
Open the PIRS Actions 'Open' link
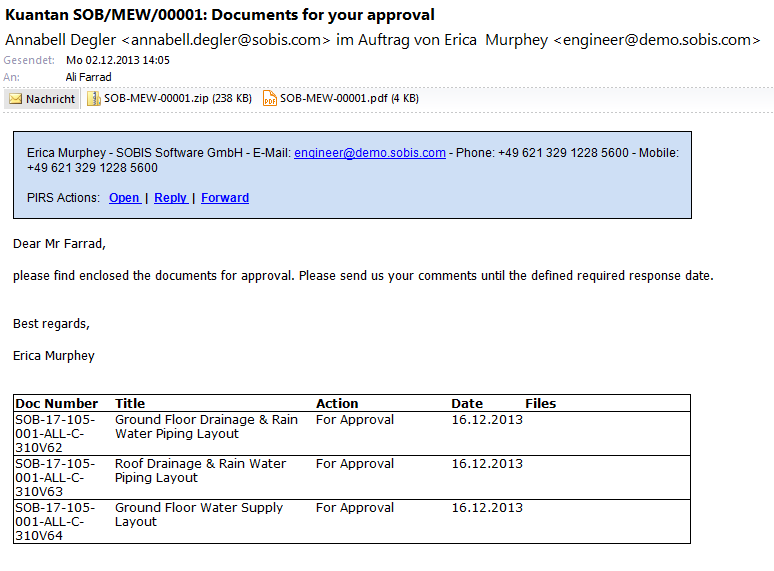point(124,198)
